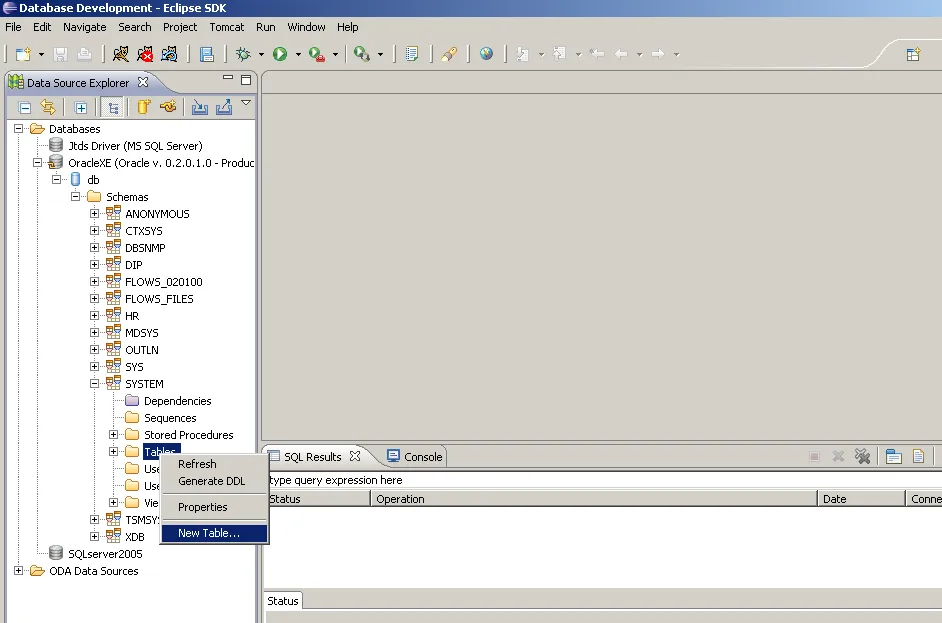Click the Open Perspective icon at top right
Screen dimensions: 942x623
click(x=913, y=54)
